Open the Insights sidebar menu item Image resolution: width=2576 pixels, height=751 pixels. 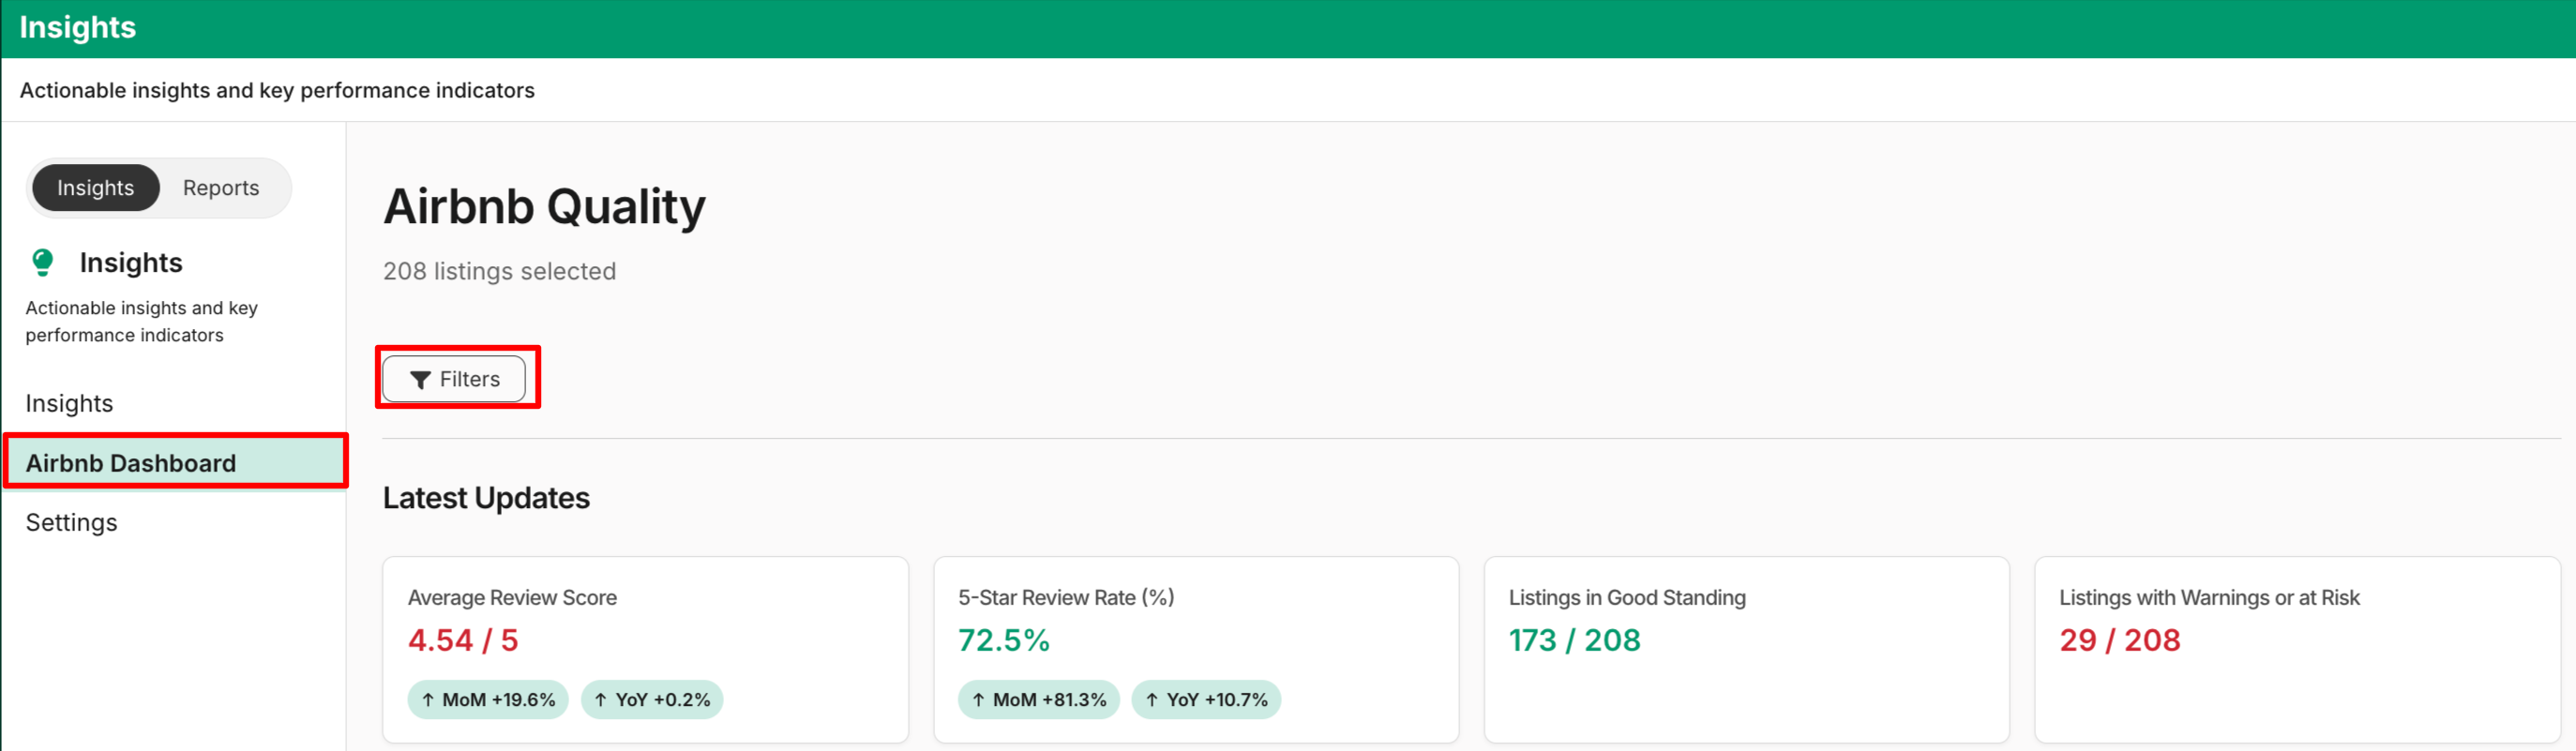(x=70, y=403)
